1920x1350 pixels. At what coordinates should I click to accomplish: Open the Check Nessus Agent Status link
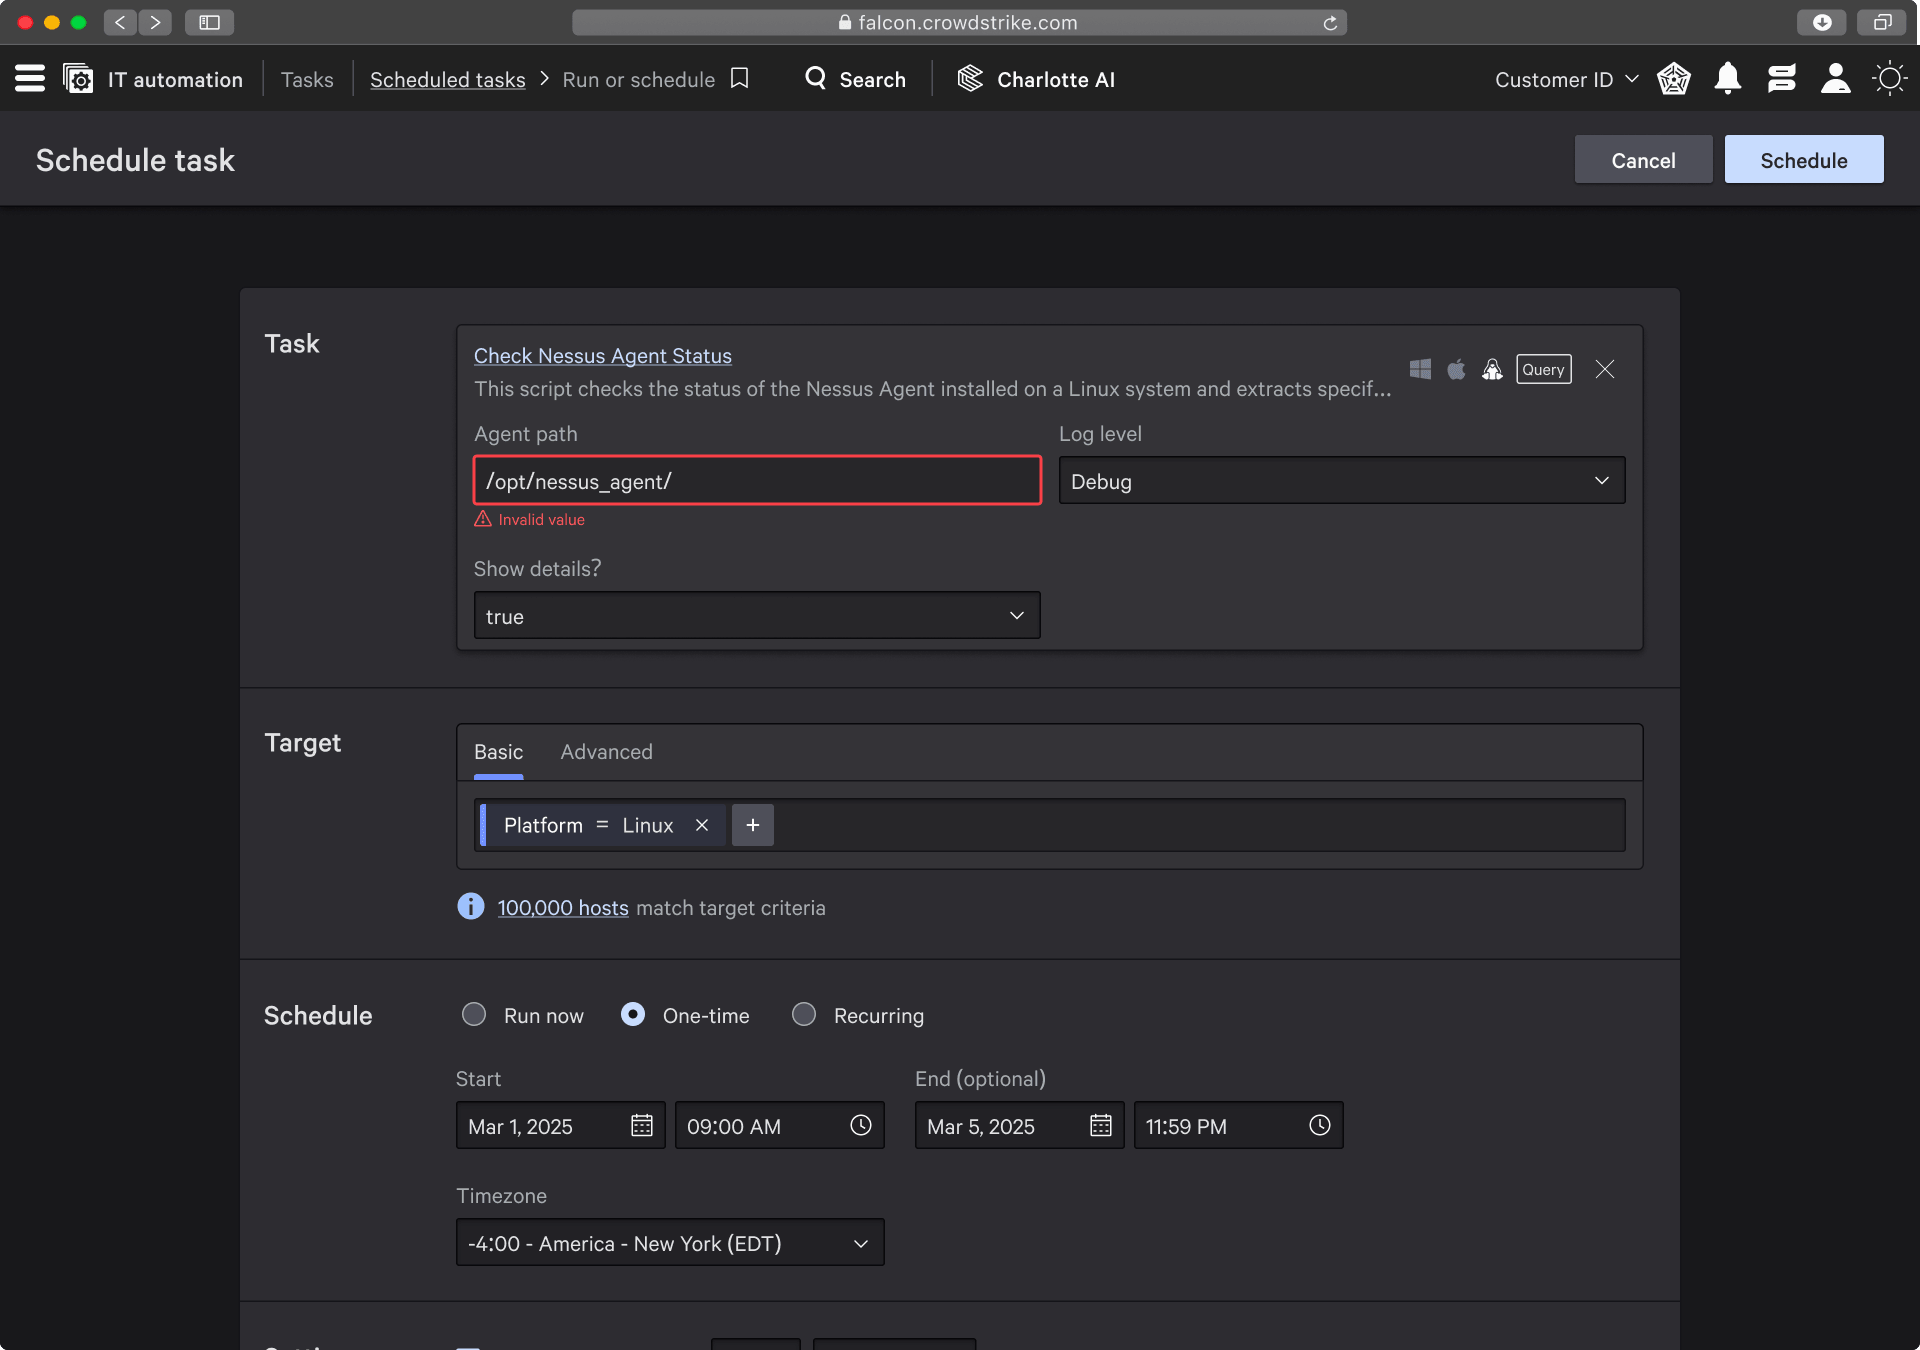pyautogui.click(x=603, y=356)
